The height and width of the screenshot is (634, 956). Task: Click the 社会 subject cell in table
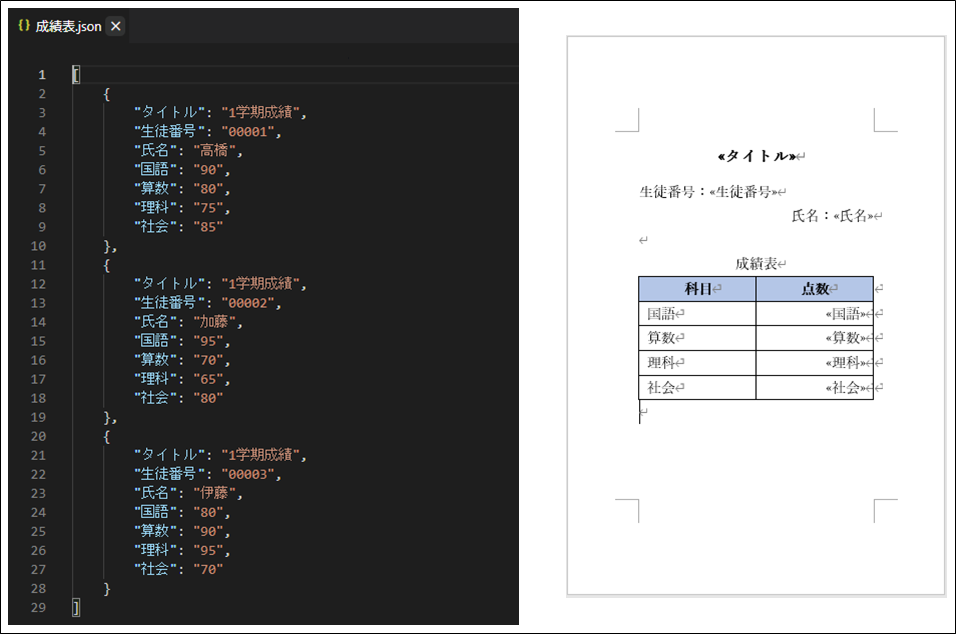(x=697, y=387)
